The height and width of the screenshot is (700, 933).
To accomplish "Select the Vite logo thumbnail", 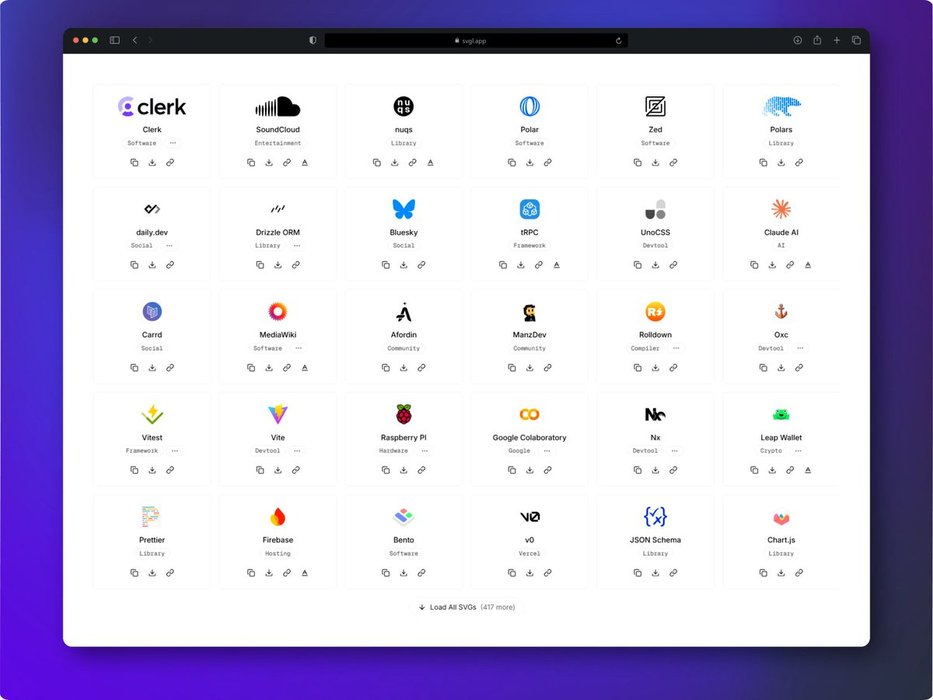I will click(x=278, y=414).
